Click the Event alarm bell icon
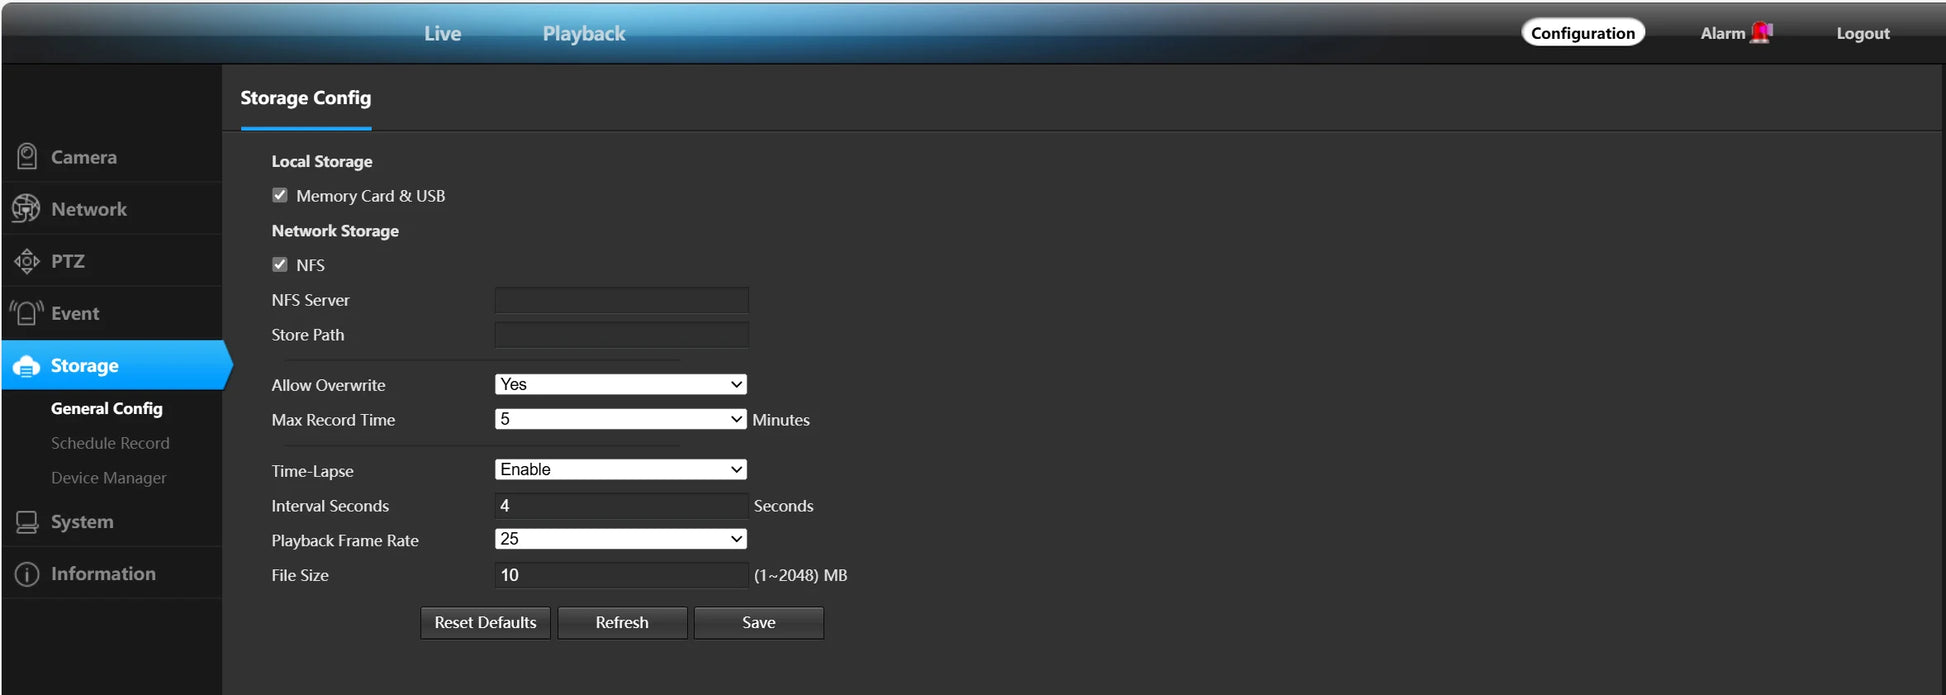 click(x=27, y=313)
